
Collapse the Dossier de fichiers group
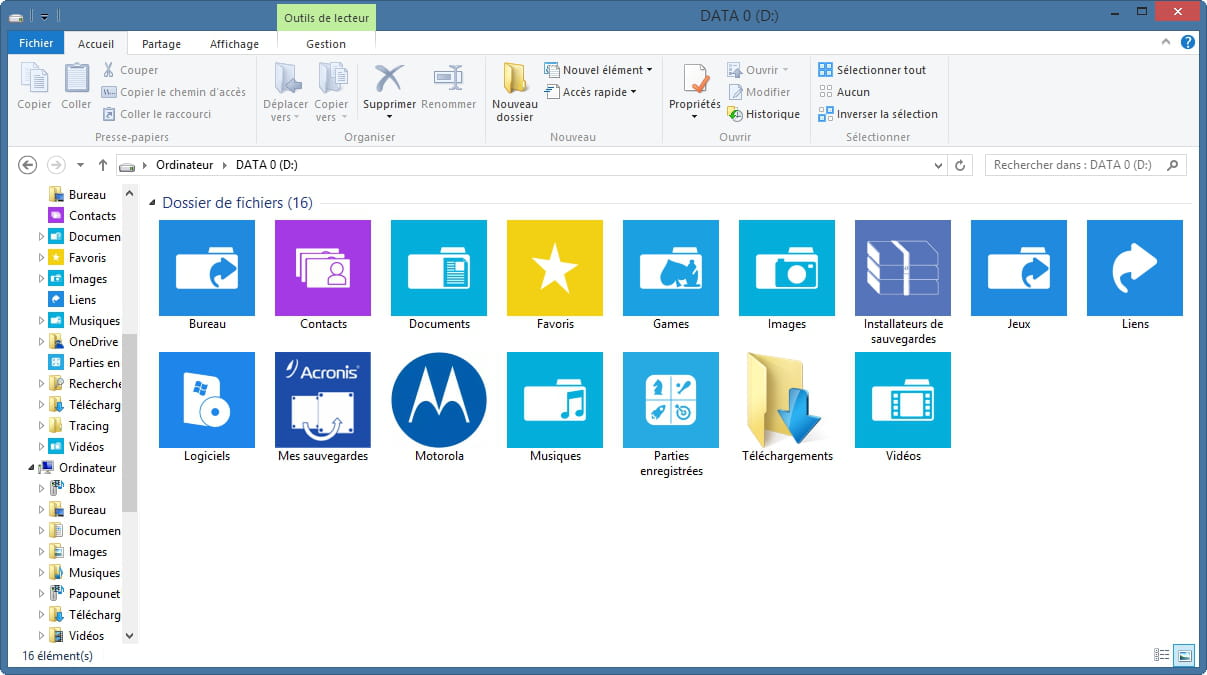(x=153, y=204)
